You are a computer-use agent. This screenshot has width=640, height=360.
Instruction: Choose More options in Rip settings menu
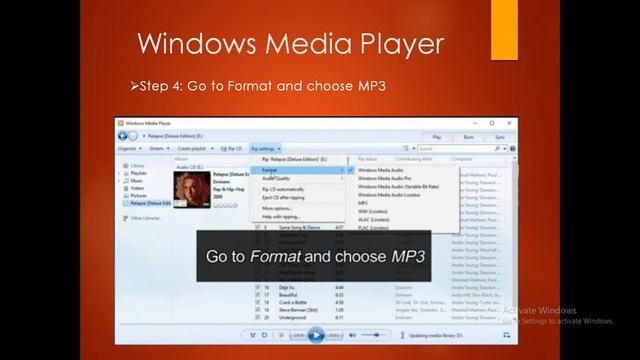click(298, 209)
